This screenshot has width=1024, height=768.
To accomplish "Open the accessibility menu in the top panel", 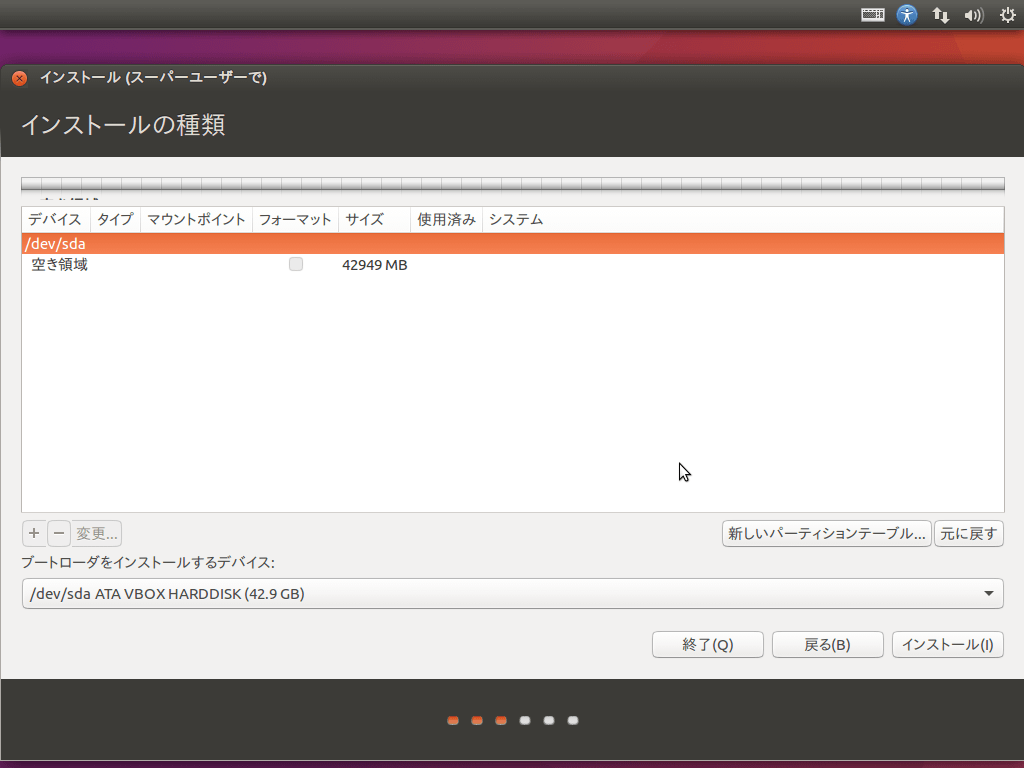I will tap(906, 14).
